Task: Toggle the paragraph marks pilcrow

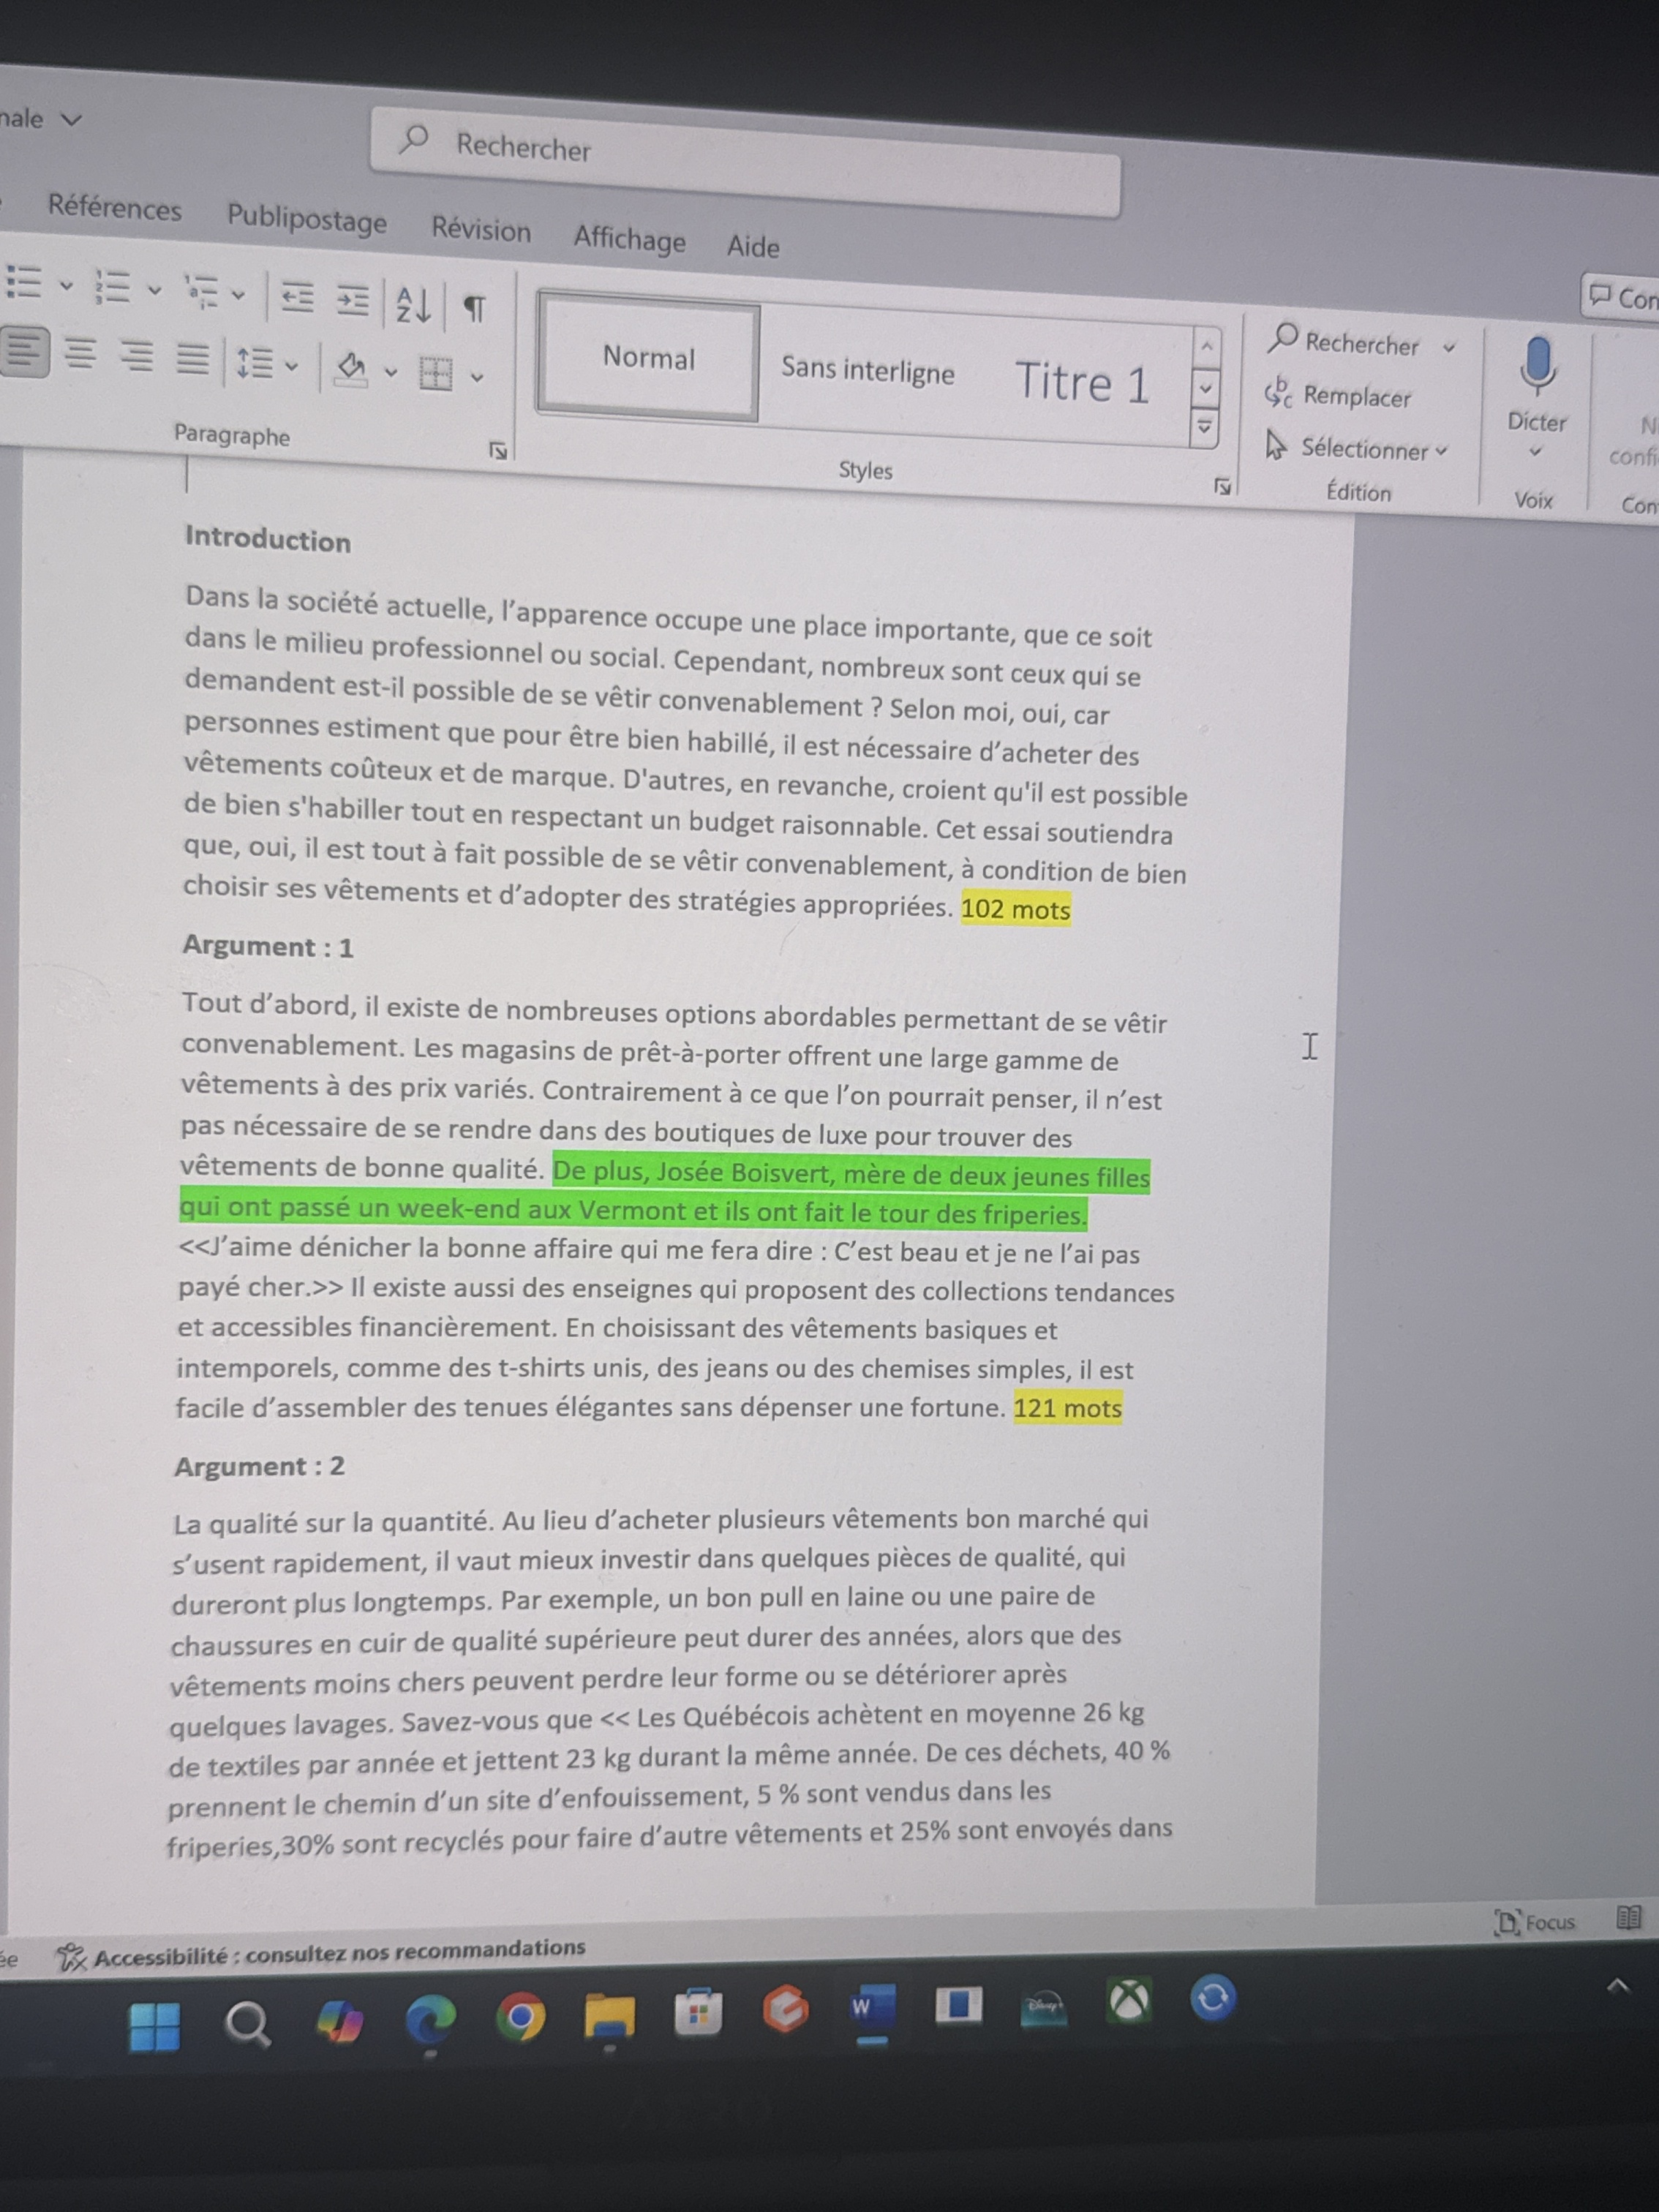Action: [475, 308]
